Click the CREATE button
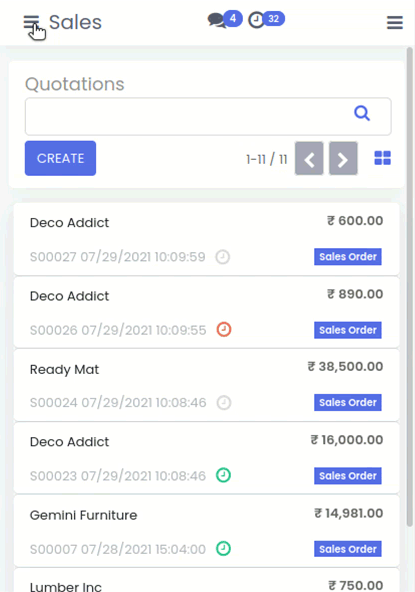Viewport: 415px width, 592px height. coord(60,158)
